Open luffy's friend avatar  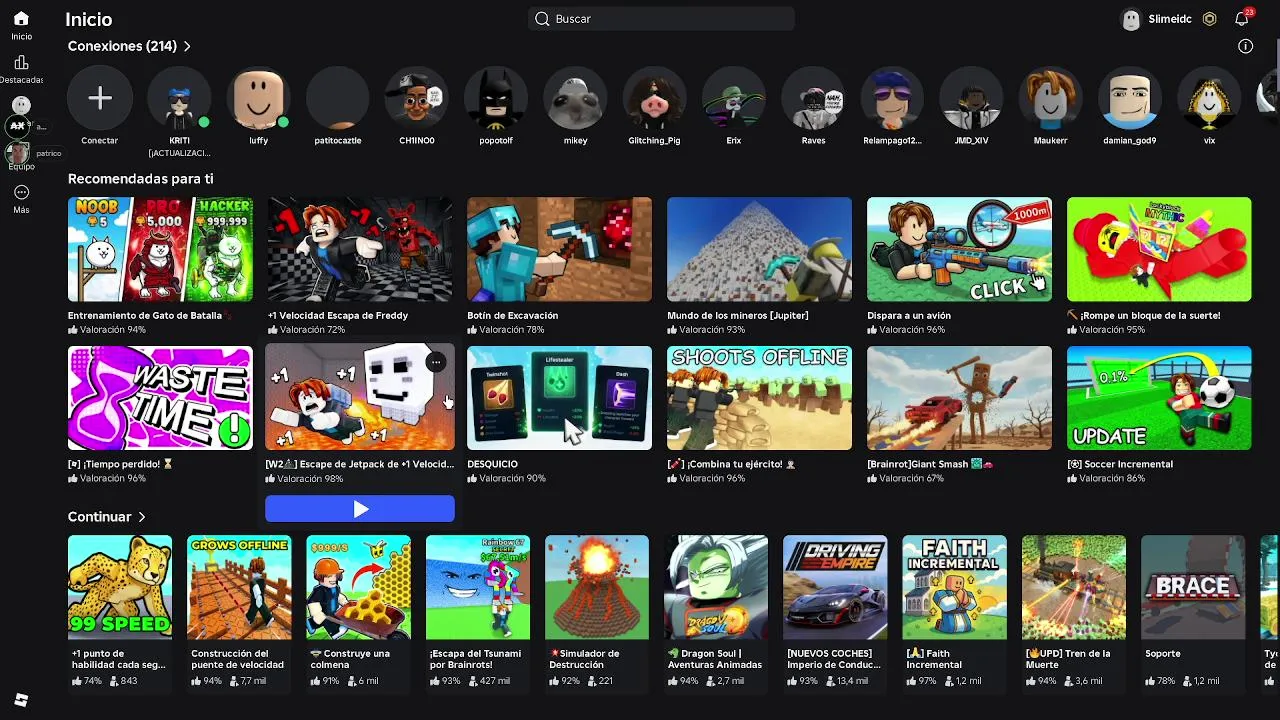pyautogui.click(x=259, y=98)
